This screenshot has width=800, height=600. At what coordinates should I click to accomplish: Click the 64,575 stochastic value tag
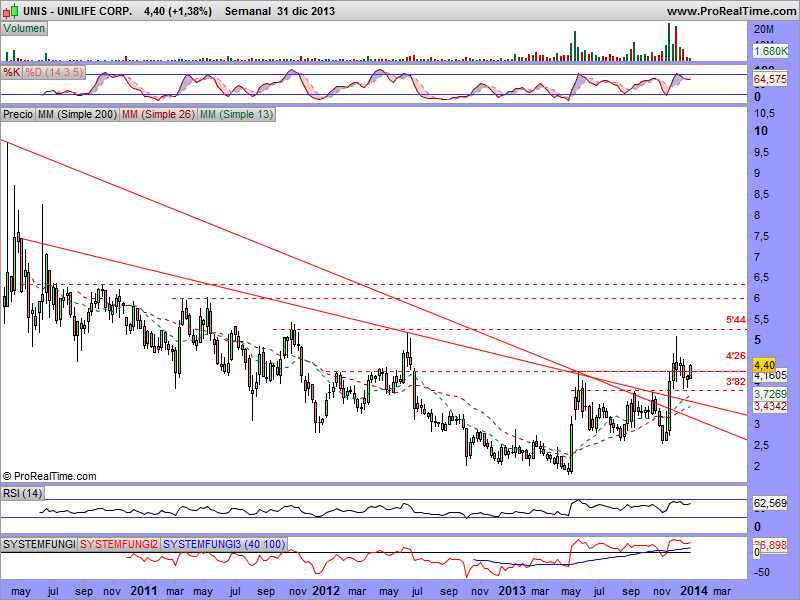click(770, 78)
